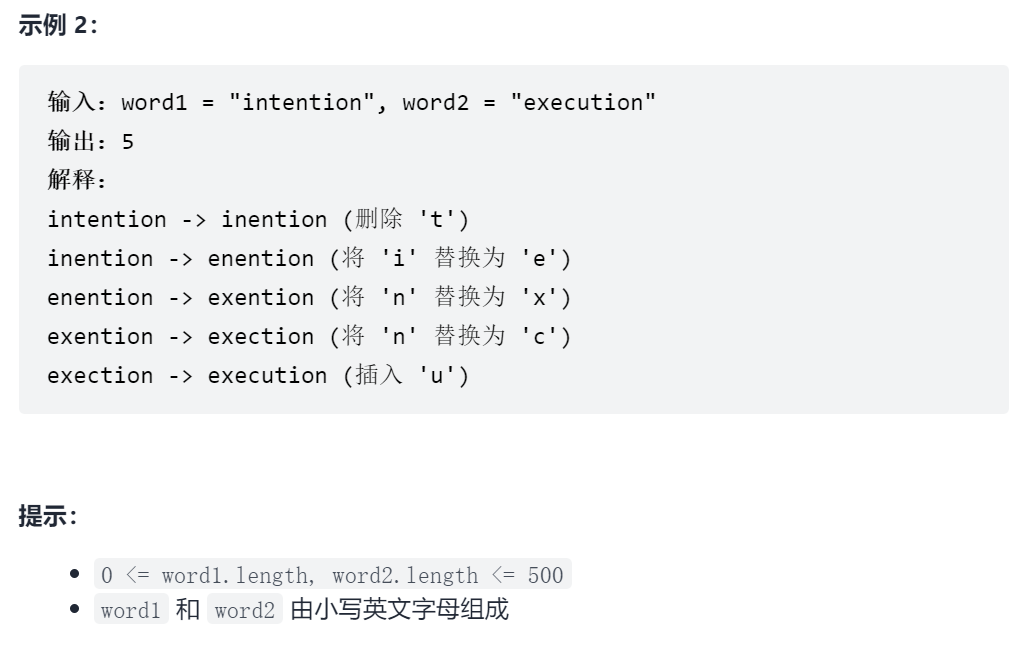
Task: Click the exention -> exection step line
Action: [309, 336]
